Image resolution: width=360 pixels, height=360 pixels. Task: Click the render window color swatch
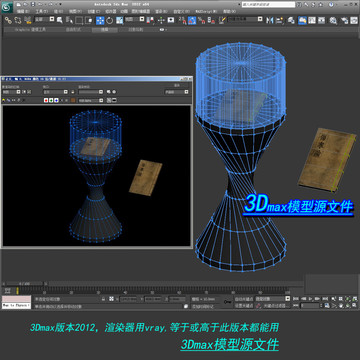tap(73, 100)
